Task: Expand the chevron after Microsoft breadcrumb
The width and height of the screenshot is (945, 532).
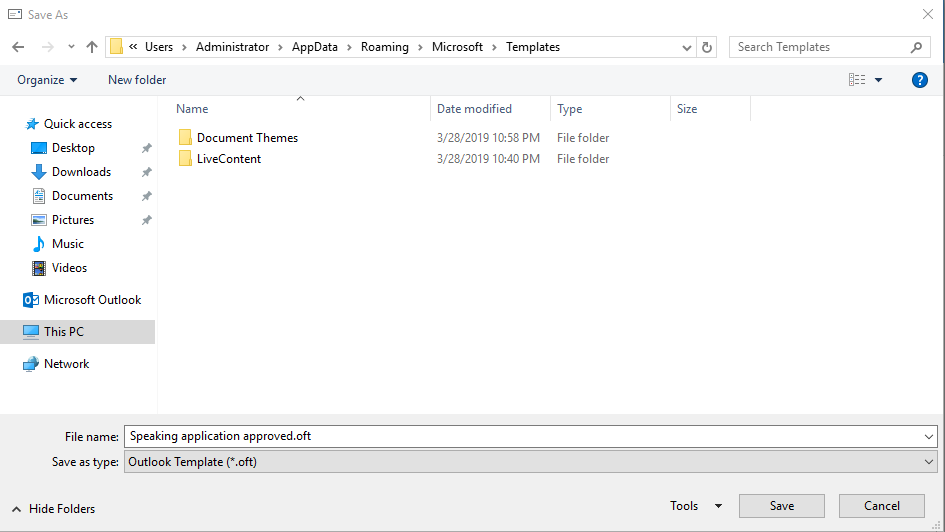Action: point(494,47)
